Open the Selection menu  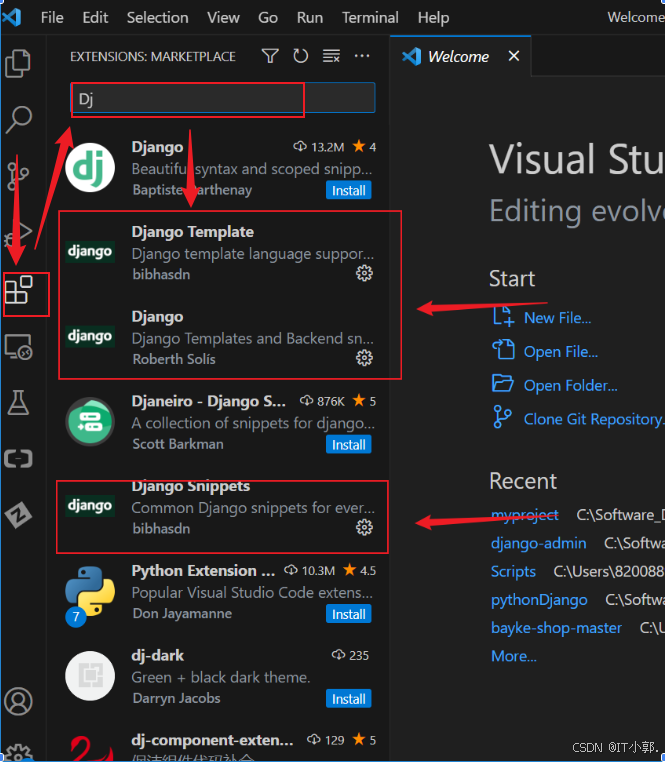click(x=158, y=17)
